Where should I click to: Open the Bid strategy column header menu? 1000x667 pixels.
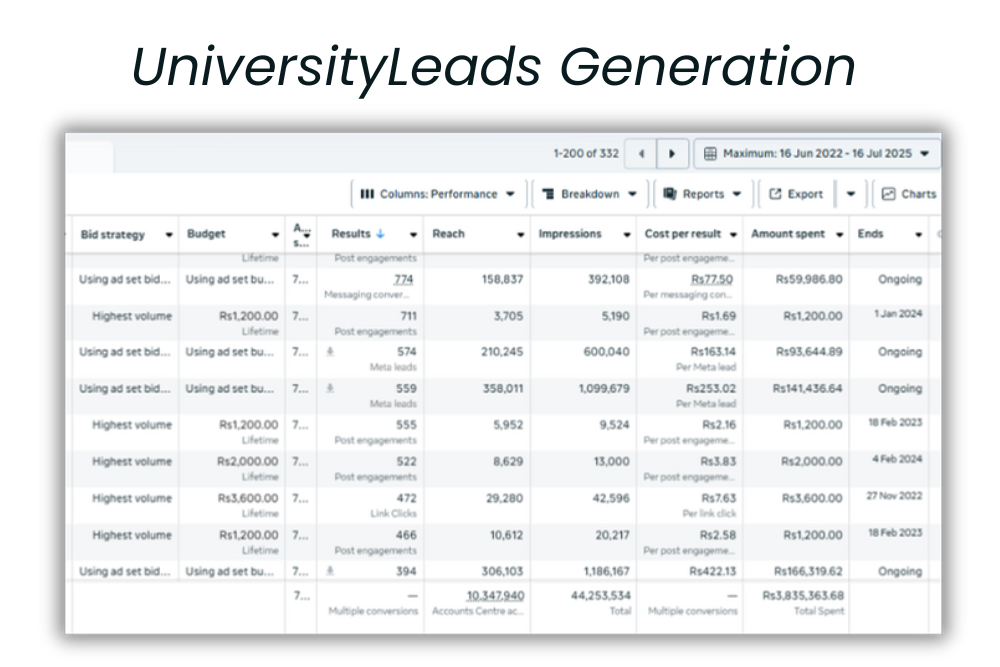(169, 235)
